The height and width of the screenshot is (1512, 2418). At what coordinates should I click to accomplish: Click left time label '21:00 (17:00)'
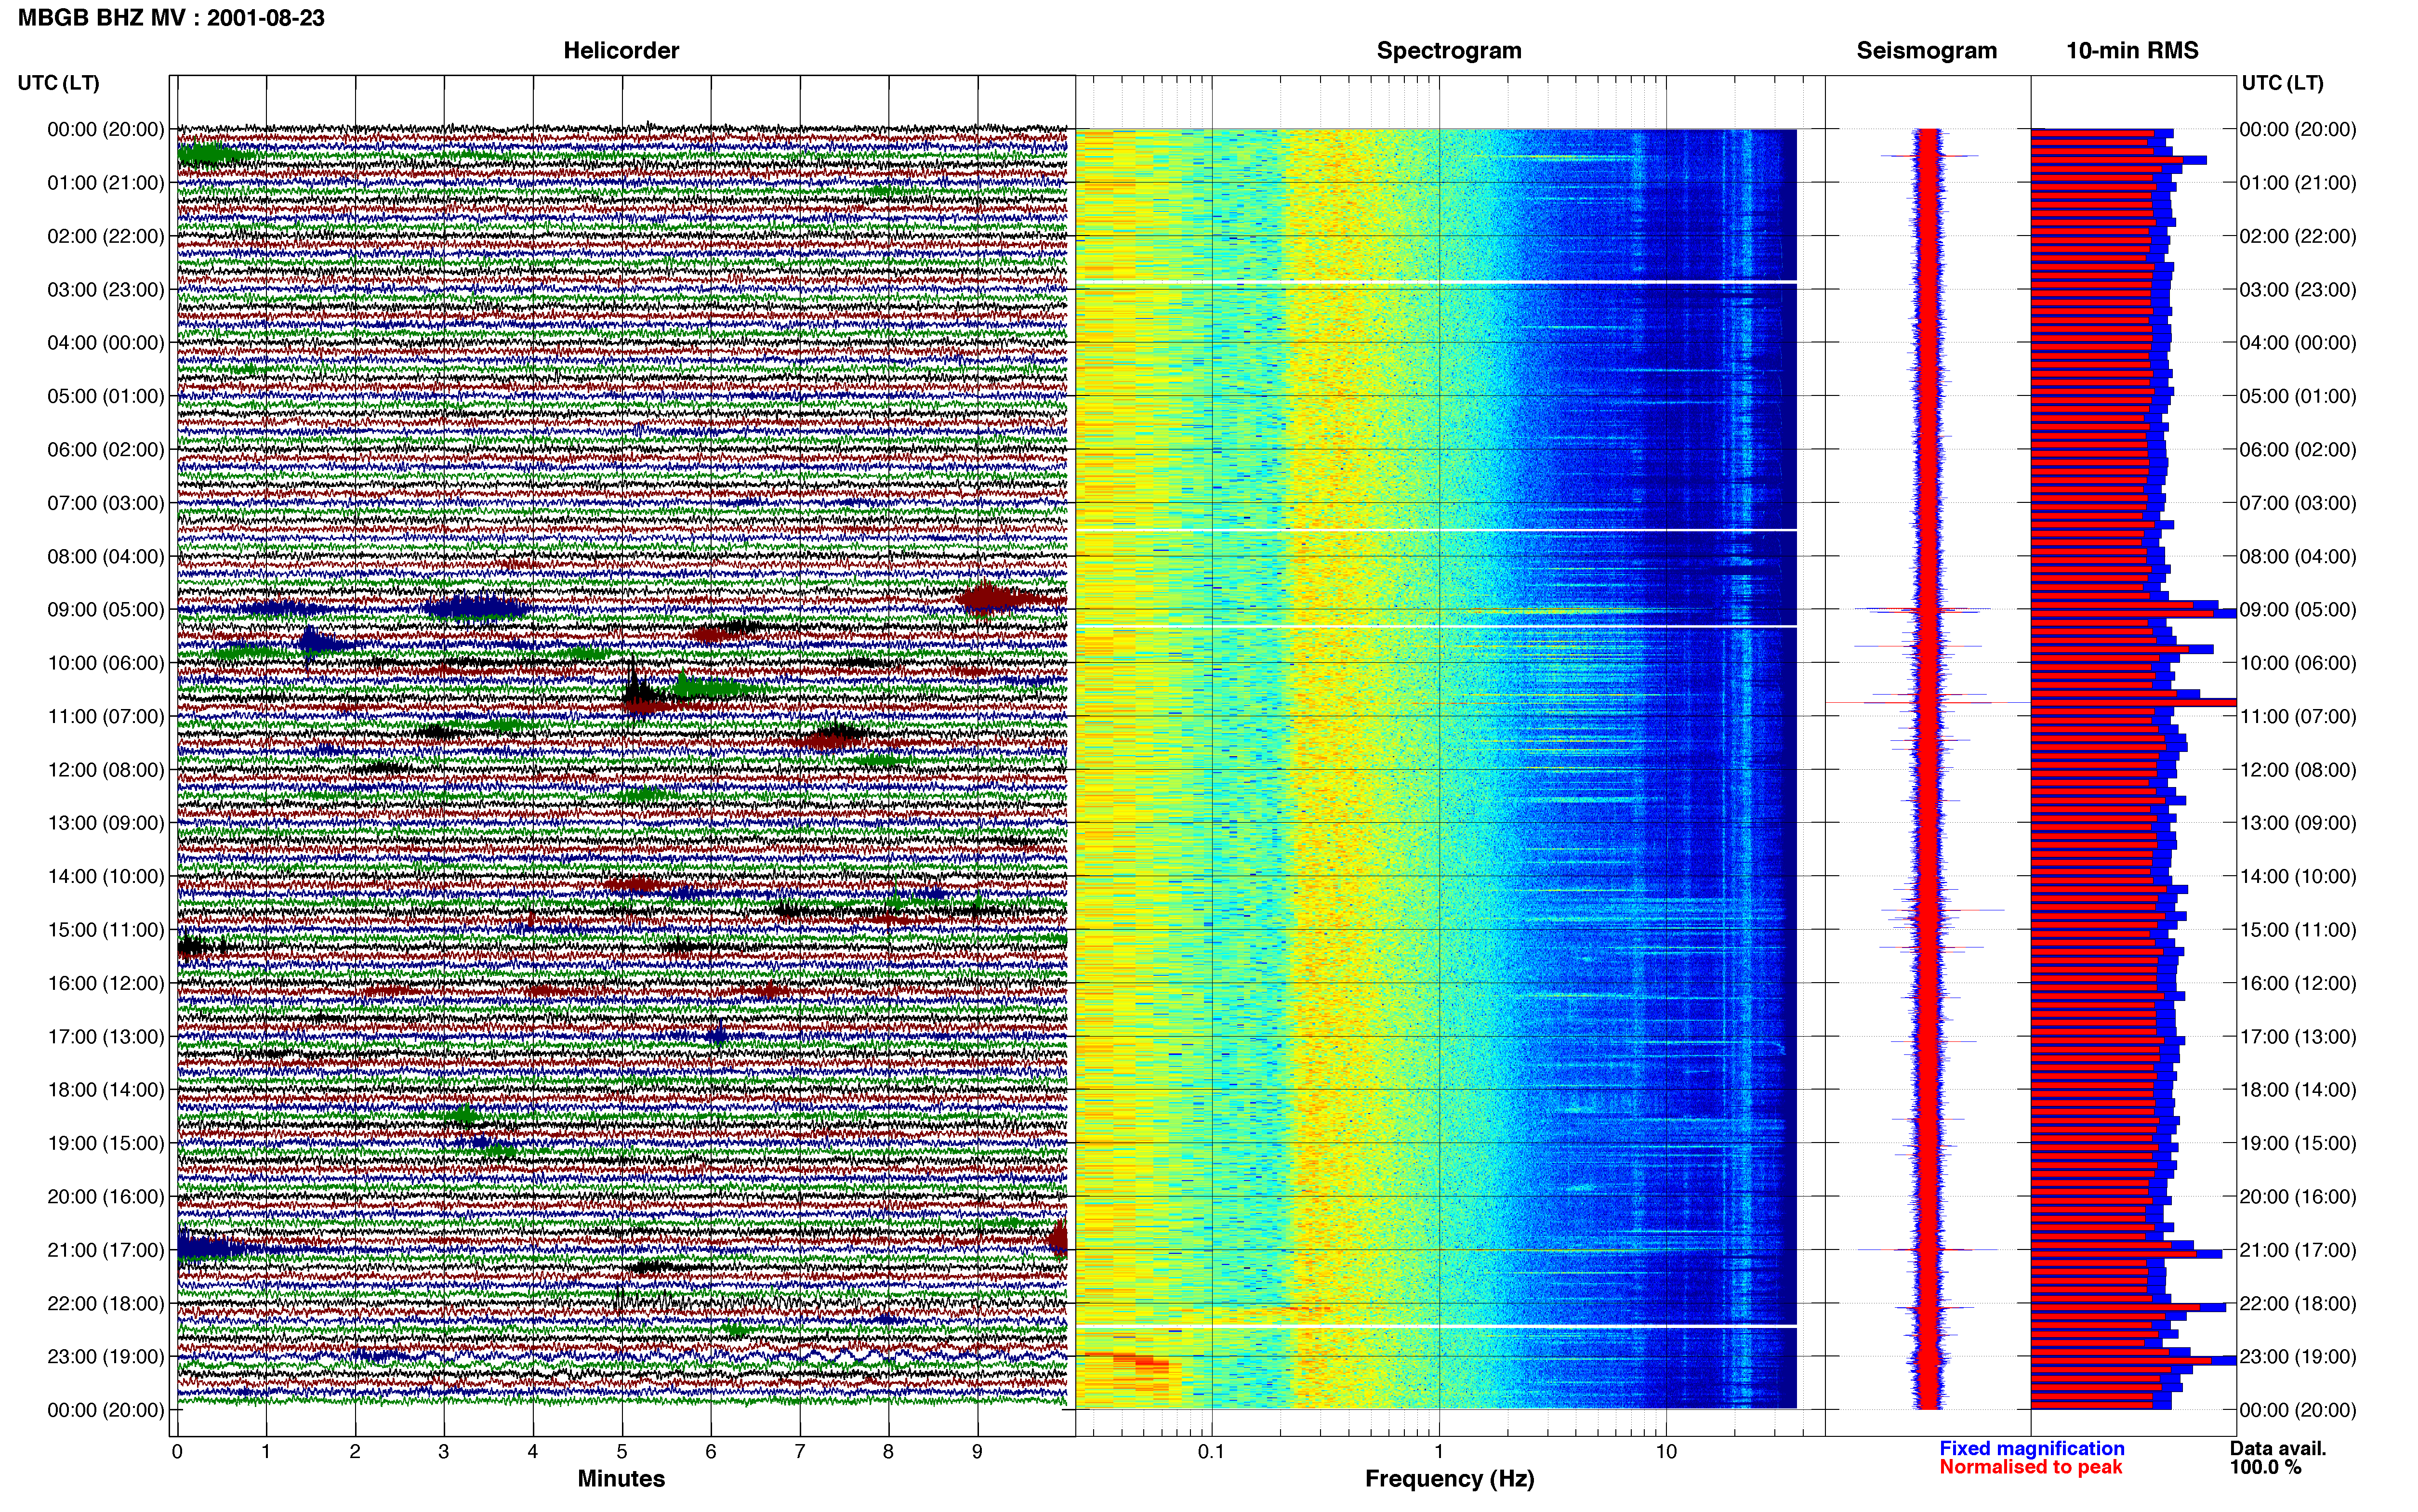tap(106, 1250)
